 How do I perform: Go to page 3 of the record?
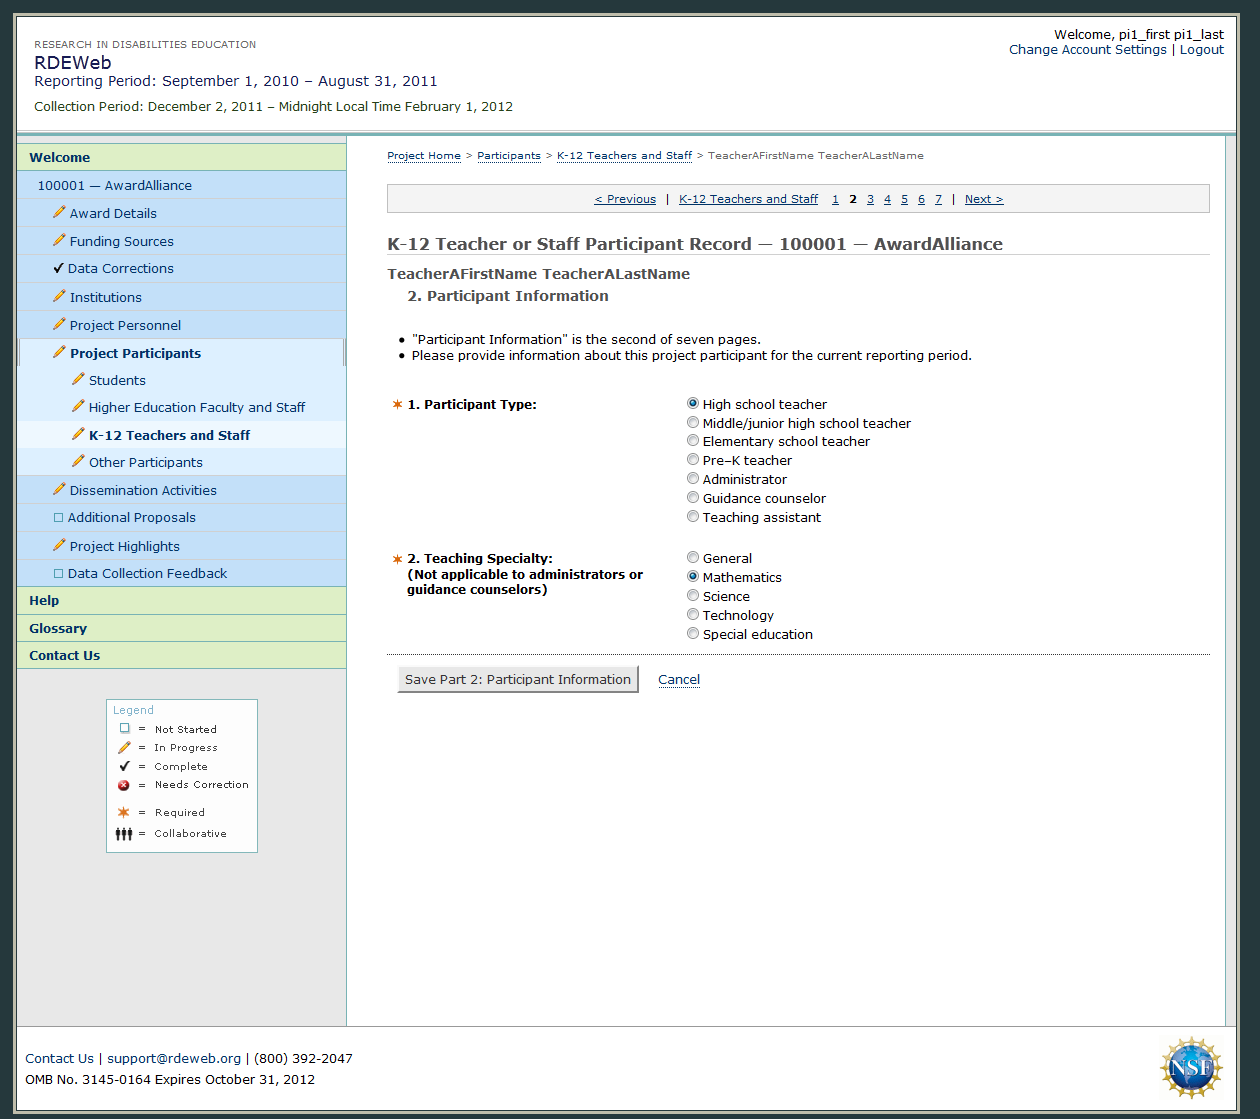tap(870, 199)
